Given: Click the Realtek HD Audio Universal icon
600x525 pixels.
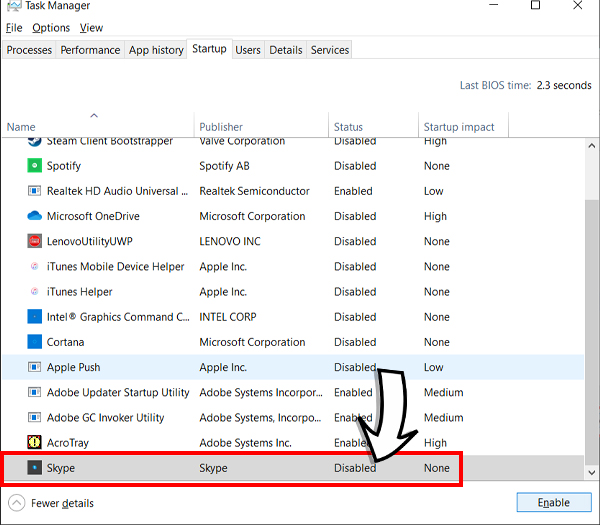Looking at the screenshot, I should tap(34, 191).
